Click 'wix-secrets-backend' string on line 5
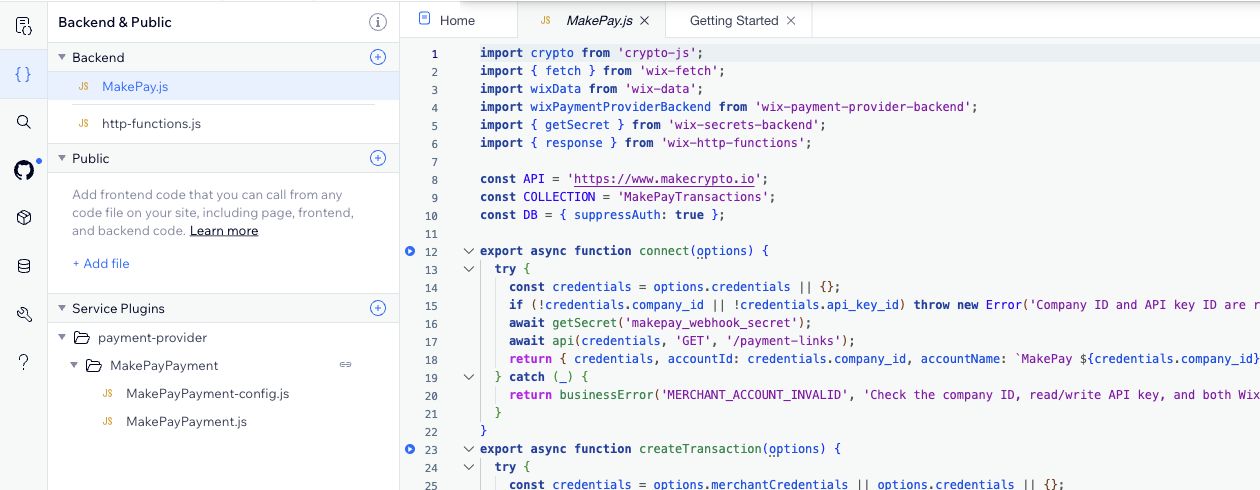Viewport: 1260px width, 490px height. coord(744,125)
